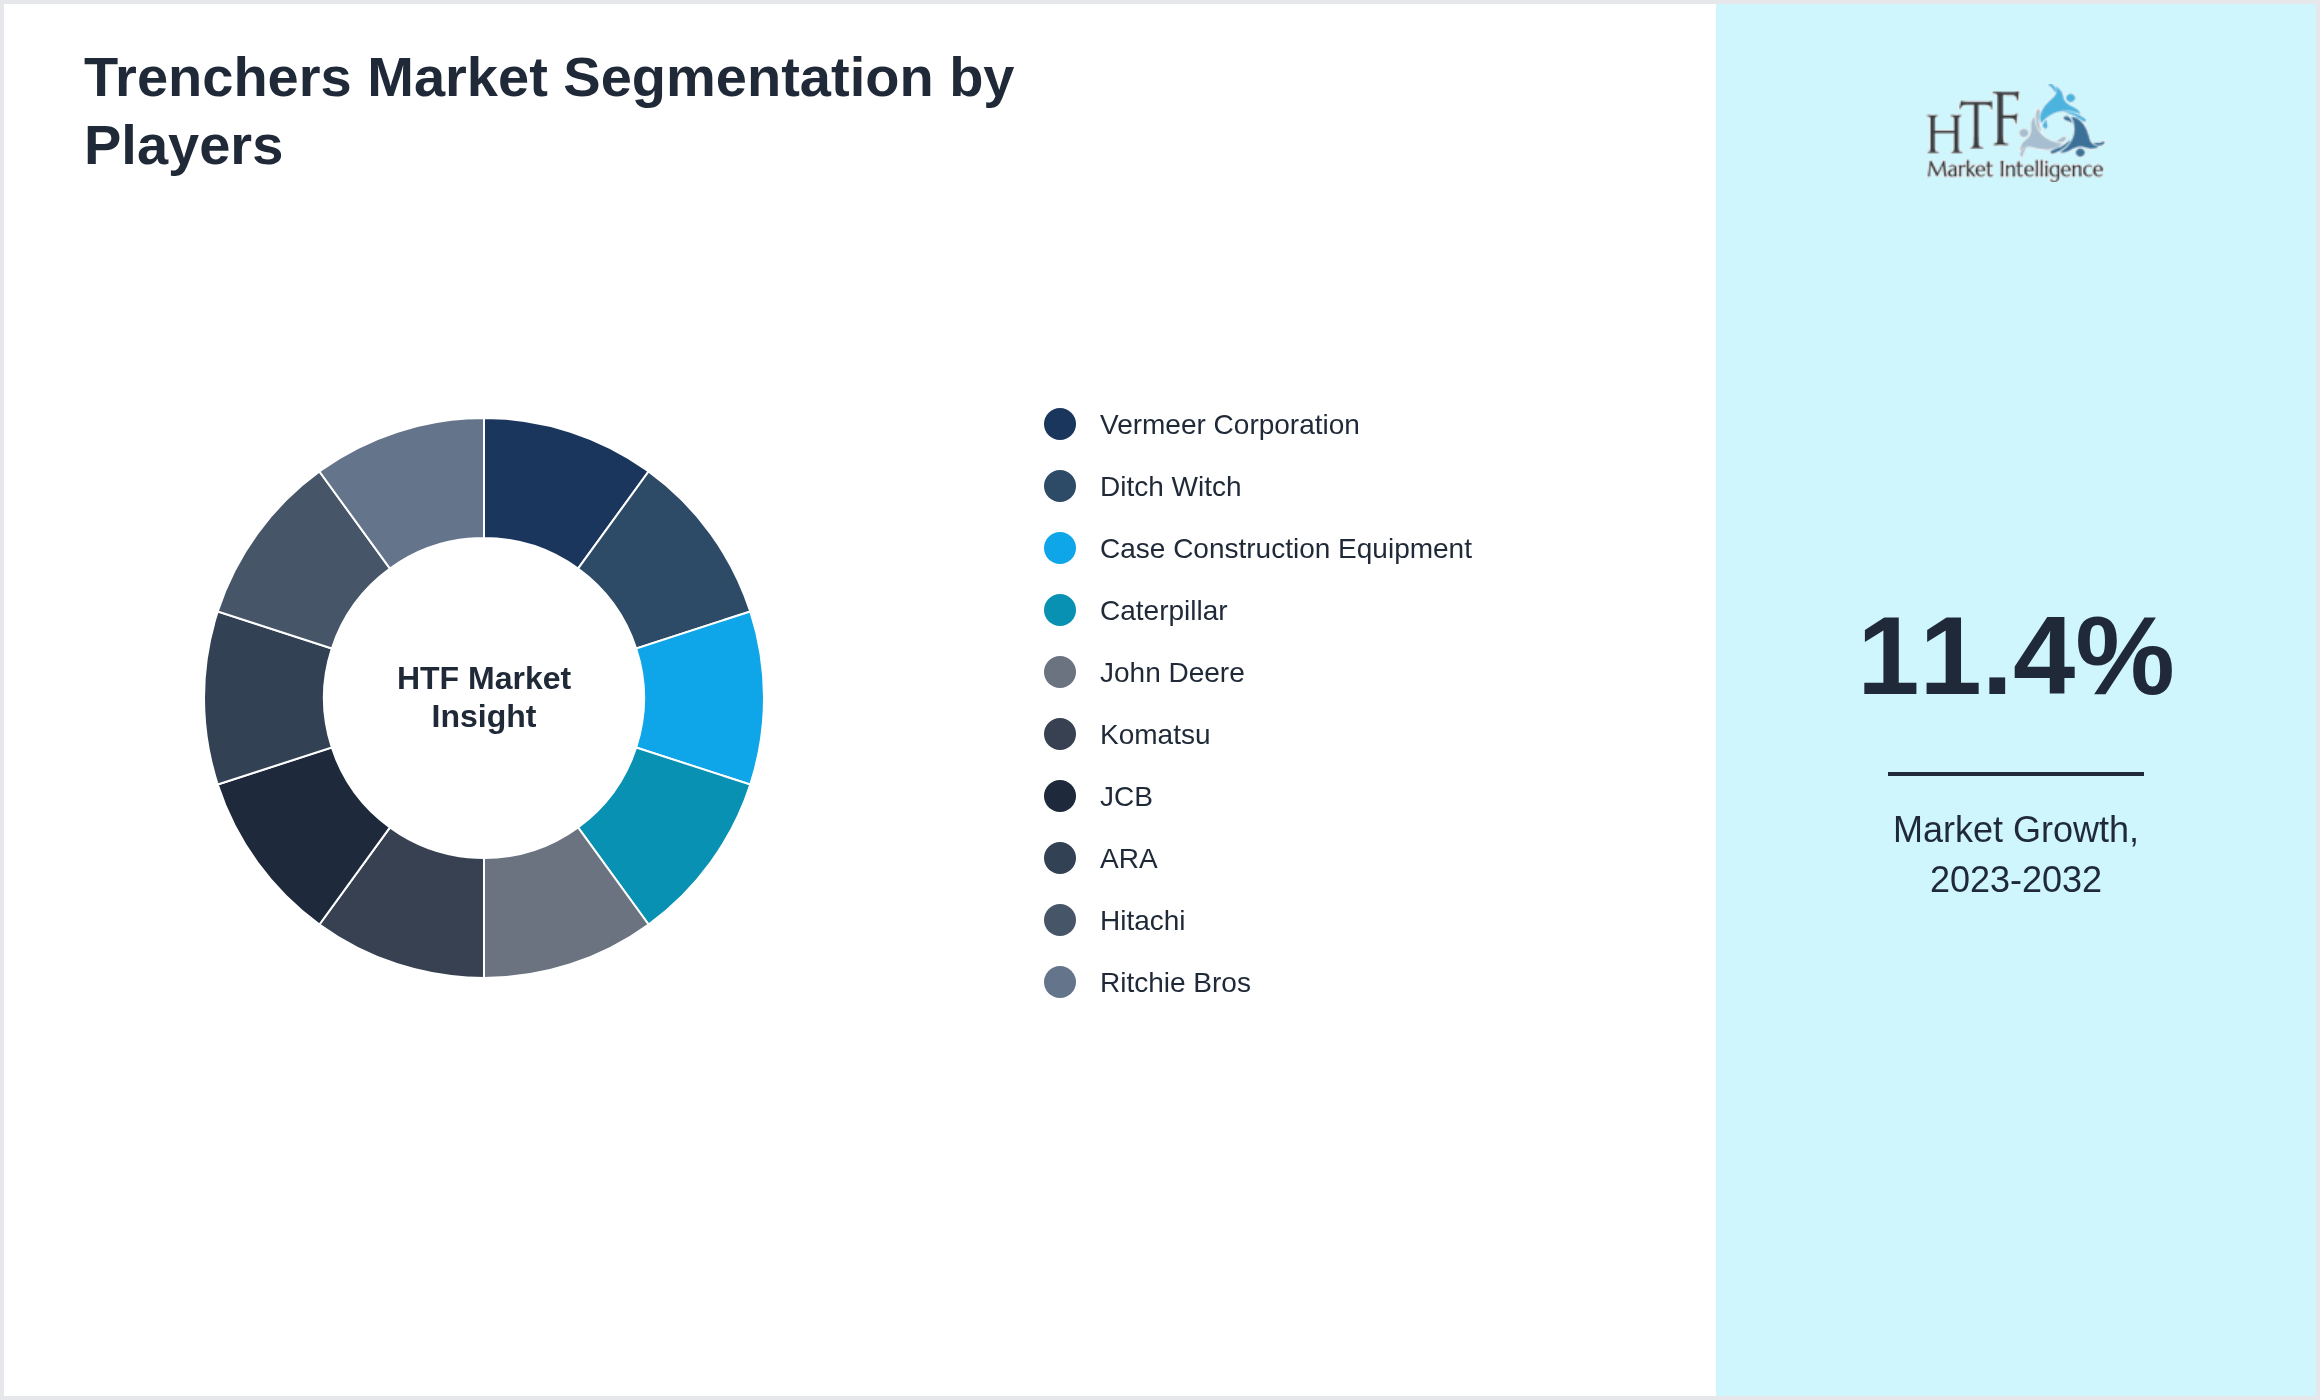Click the HTF Market Intelligence logo
2320x1400 pixels.
pyautogui.click(x=2015, y=132)
